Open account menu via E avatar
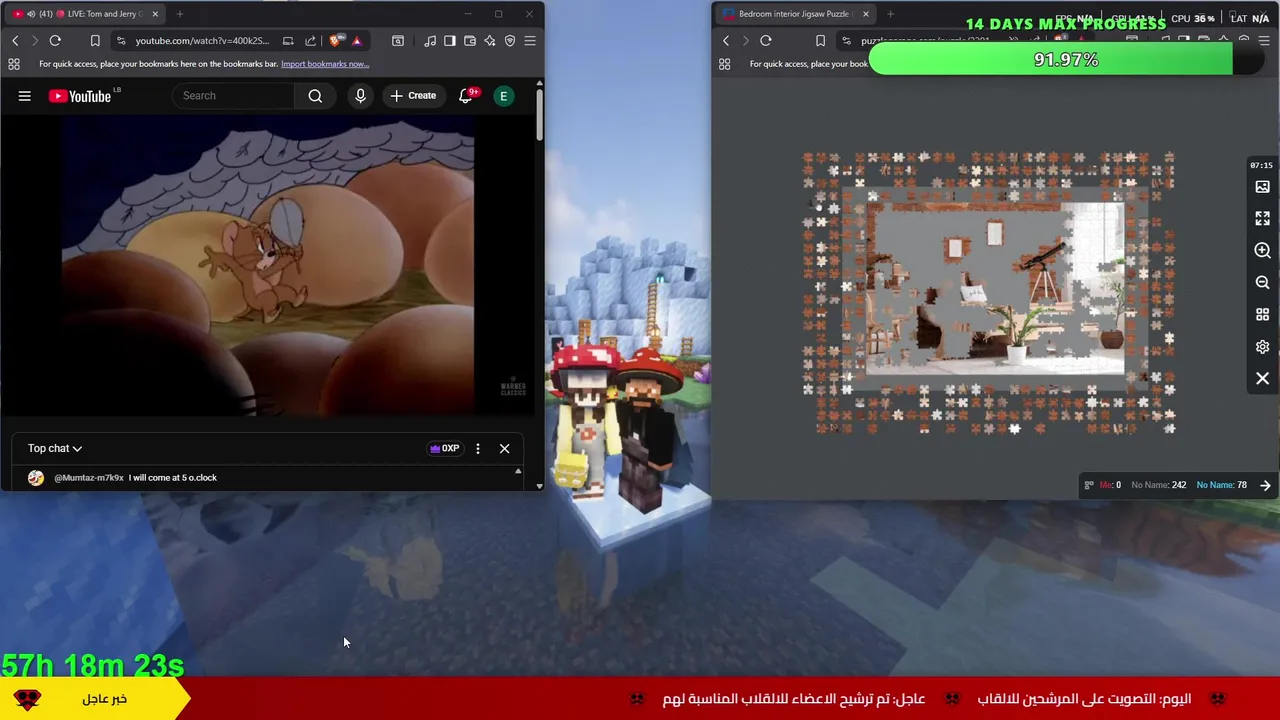Image resolution: width=1280 pixels, height=720 pixels. [504, 96]
